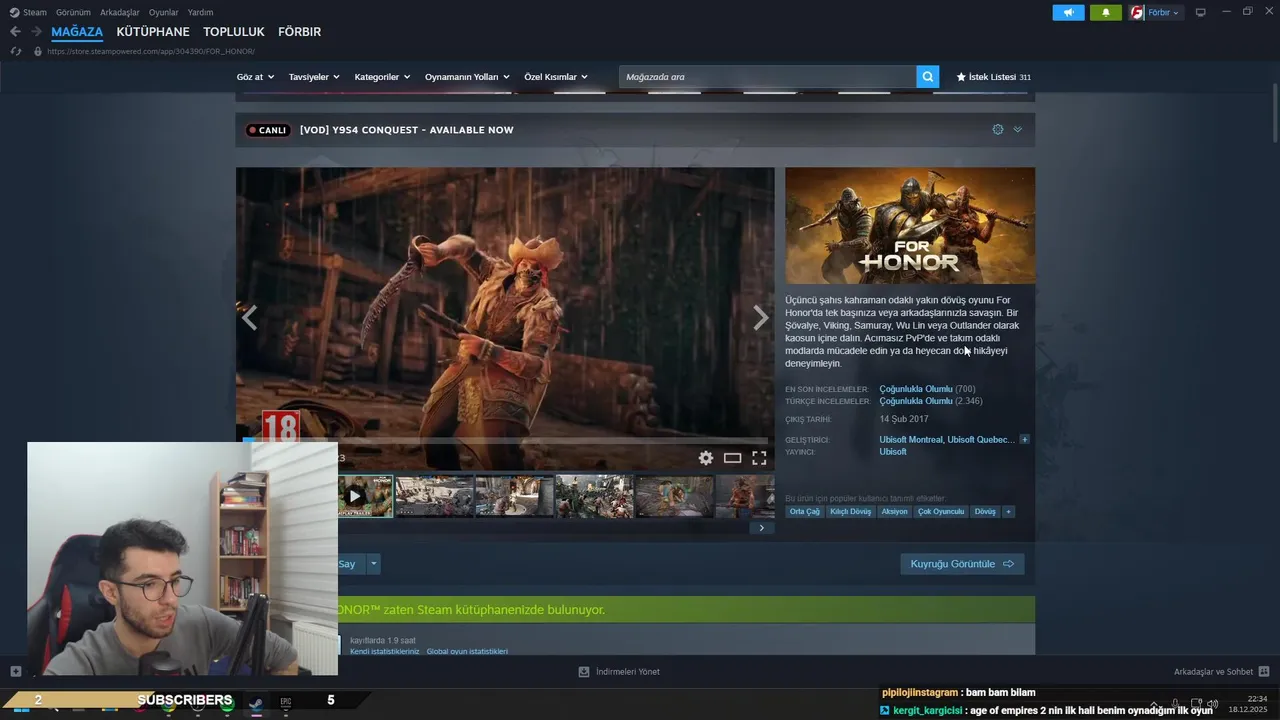Open the Yardım menu
The height and width of the screenshot is (720, 1280).
pos(200,12)
